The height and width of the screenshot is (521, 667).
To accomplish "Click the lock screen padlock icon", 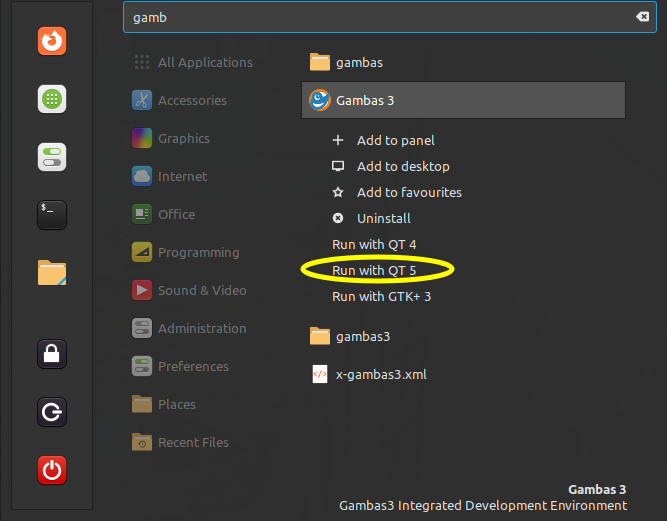I will 52,354.
